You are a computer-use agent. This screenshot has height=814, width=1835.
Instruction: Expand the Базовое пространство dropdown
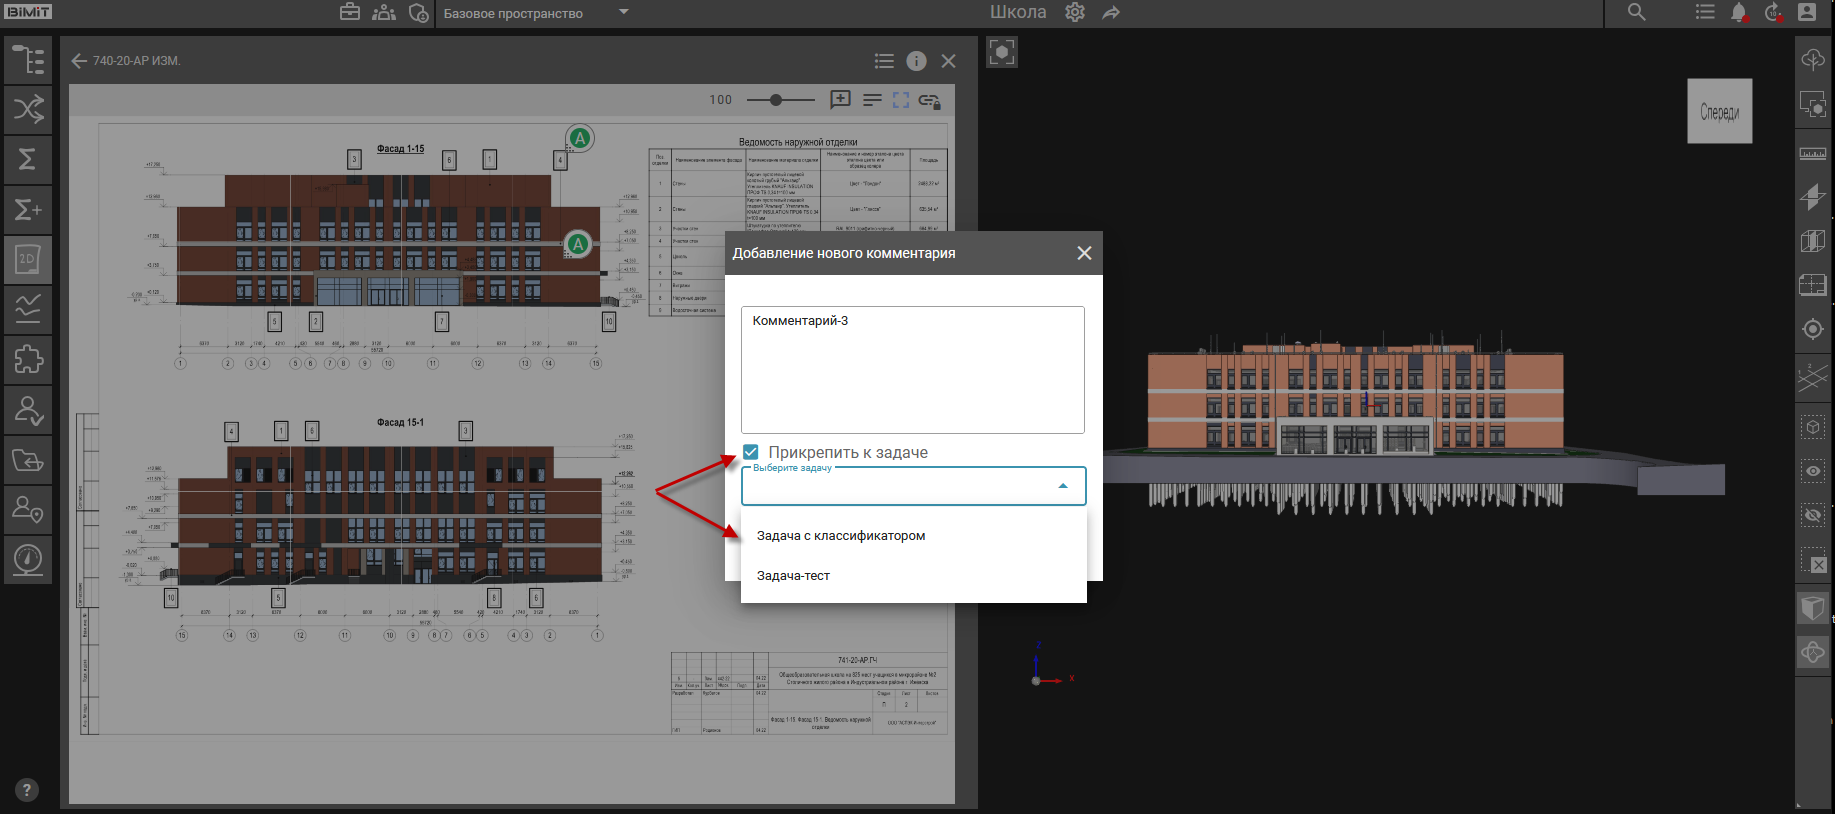(624, 13)
